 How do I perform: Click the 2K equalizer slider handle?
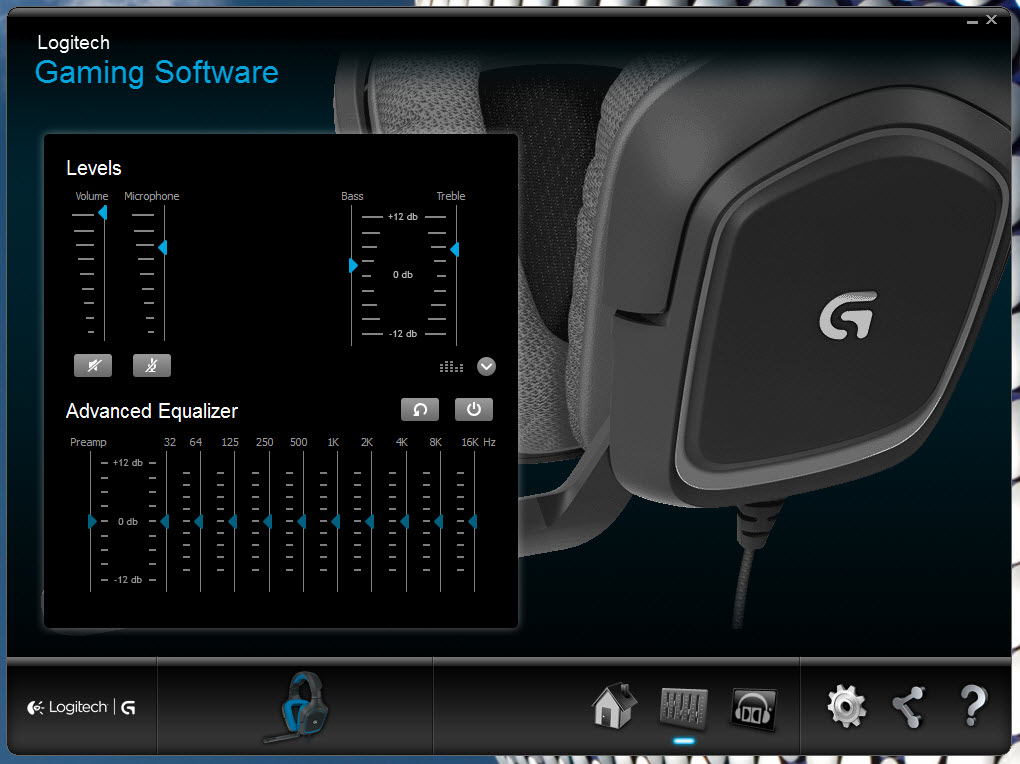[369, 521]
